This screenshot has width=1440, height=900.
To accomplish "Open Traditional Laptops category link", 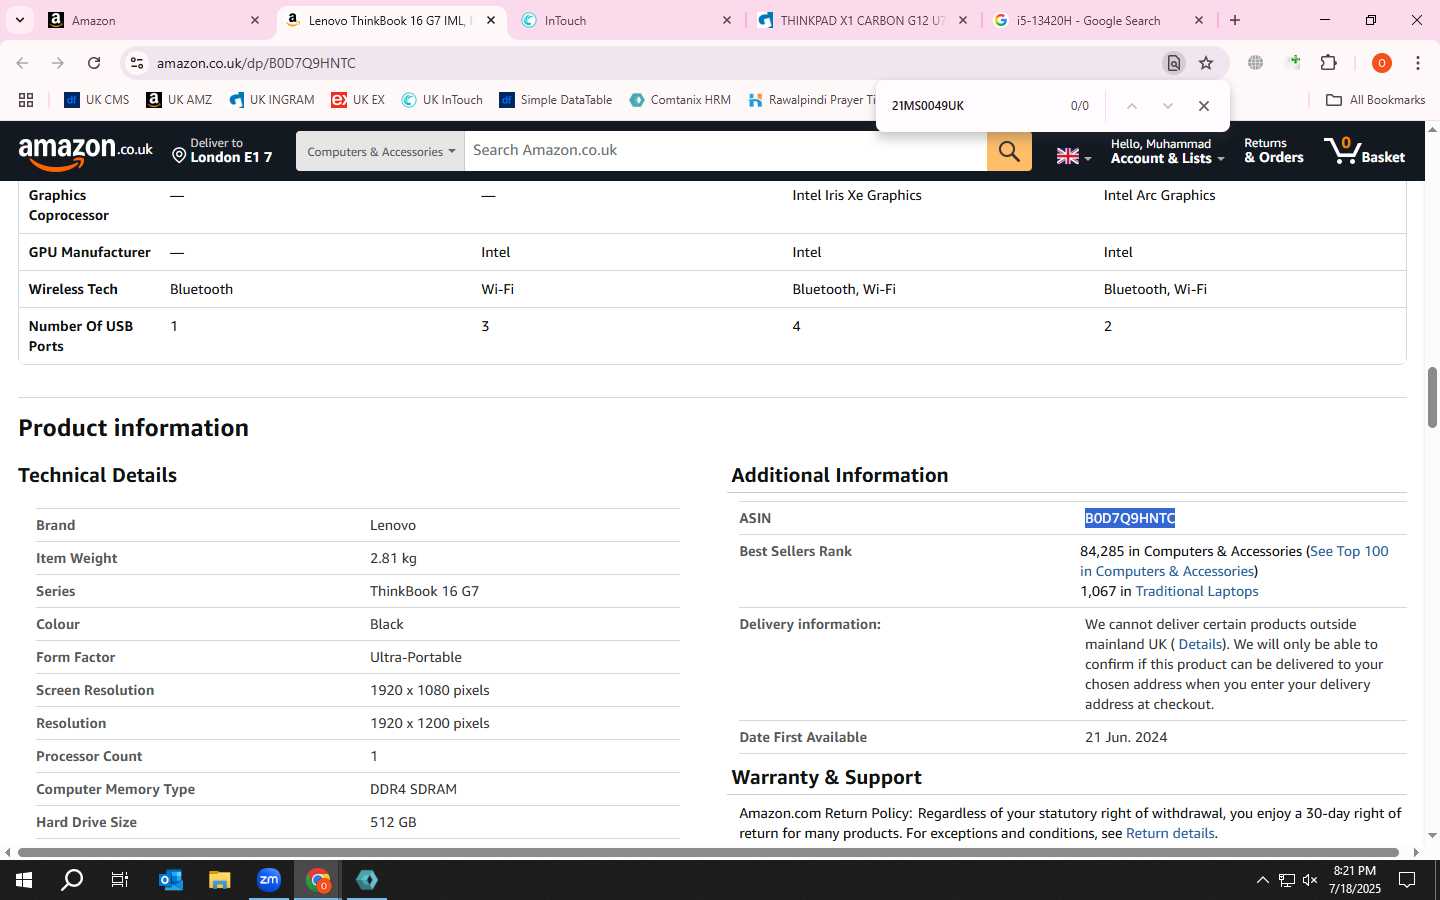I will [1197, 591].
